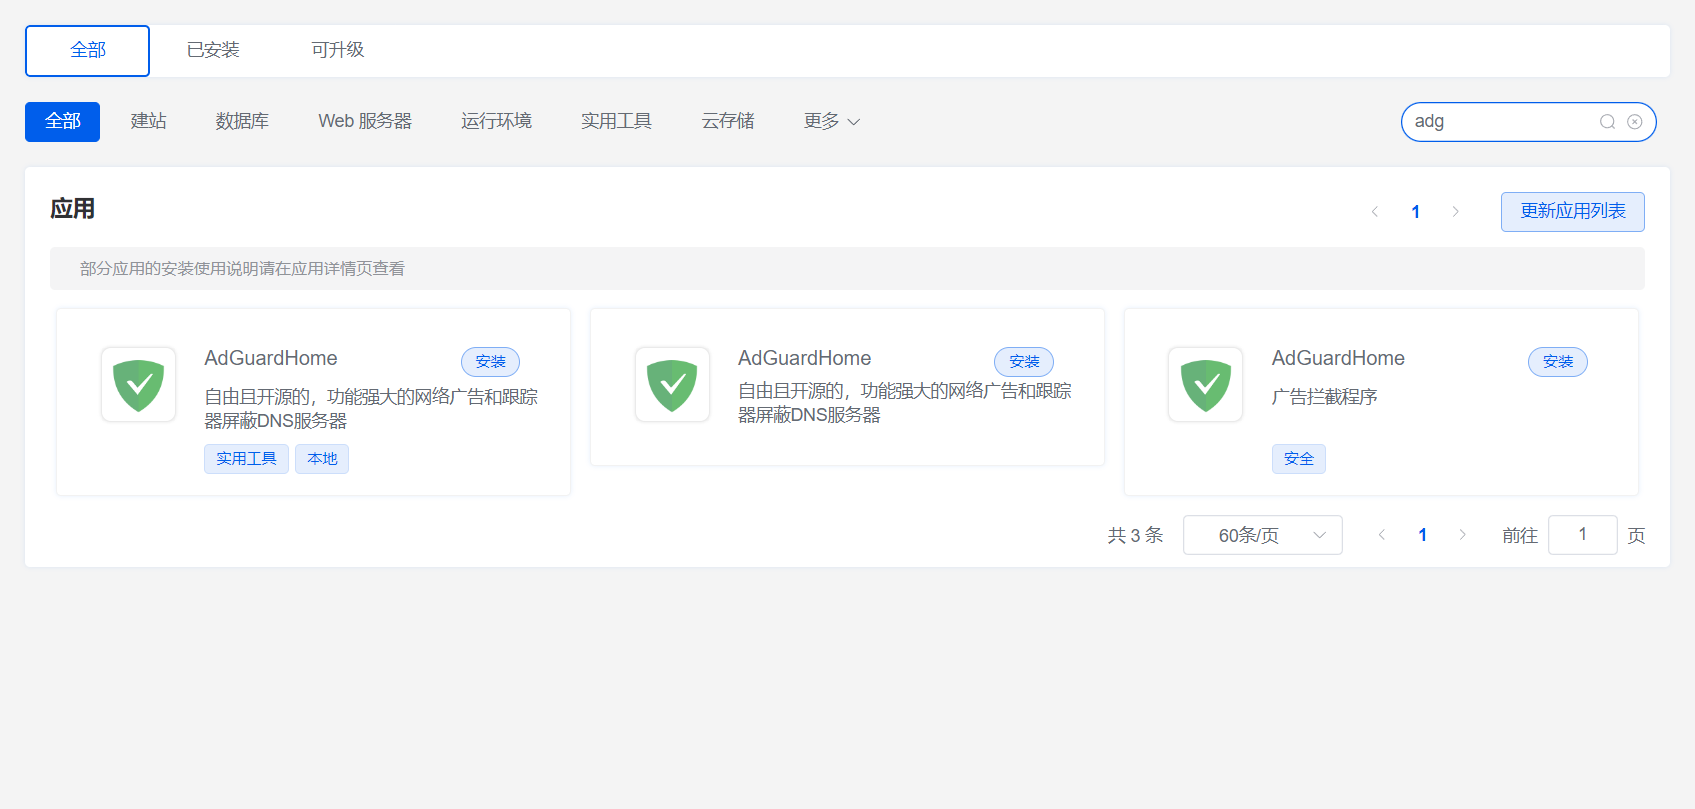Click the search magnifier icon
The width and height of the screenshot is (1695, 809).
(x=1607, y=122)
